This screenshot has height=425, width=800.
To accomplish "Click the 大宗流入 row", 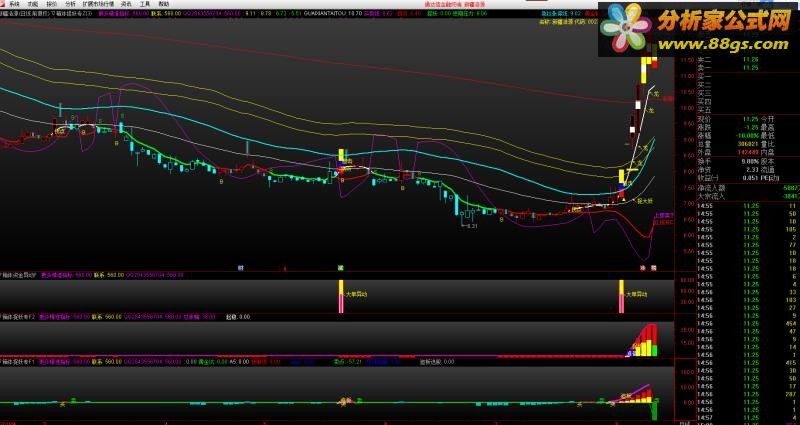I will (x=748, y=196).
